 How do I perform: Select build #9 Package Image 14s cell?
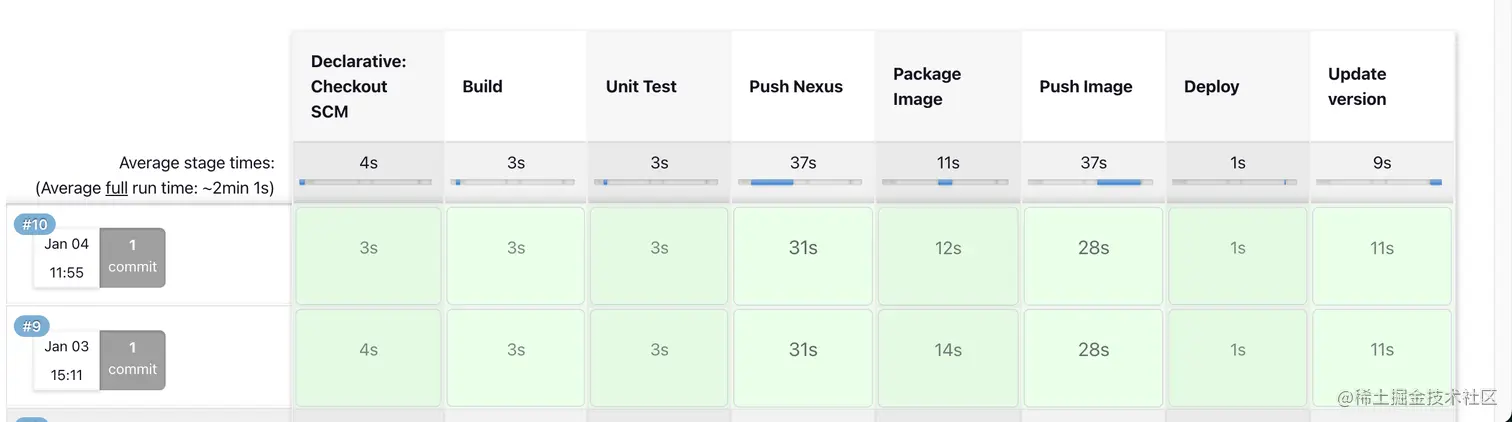(947, 357)
